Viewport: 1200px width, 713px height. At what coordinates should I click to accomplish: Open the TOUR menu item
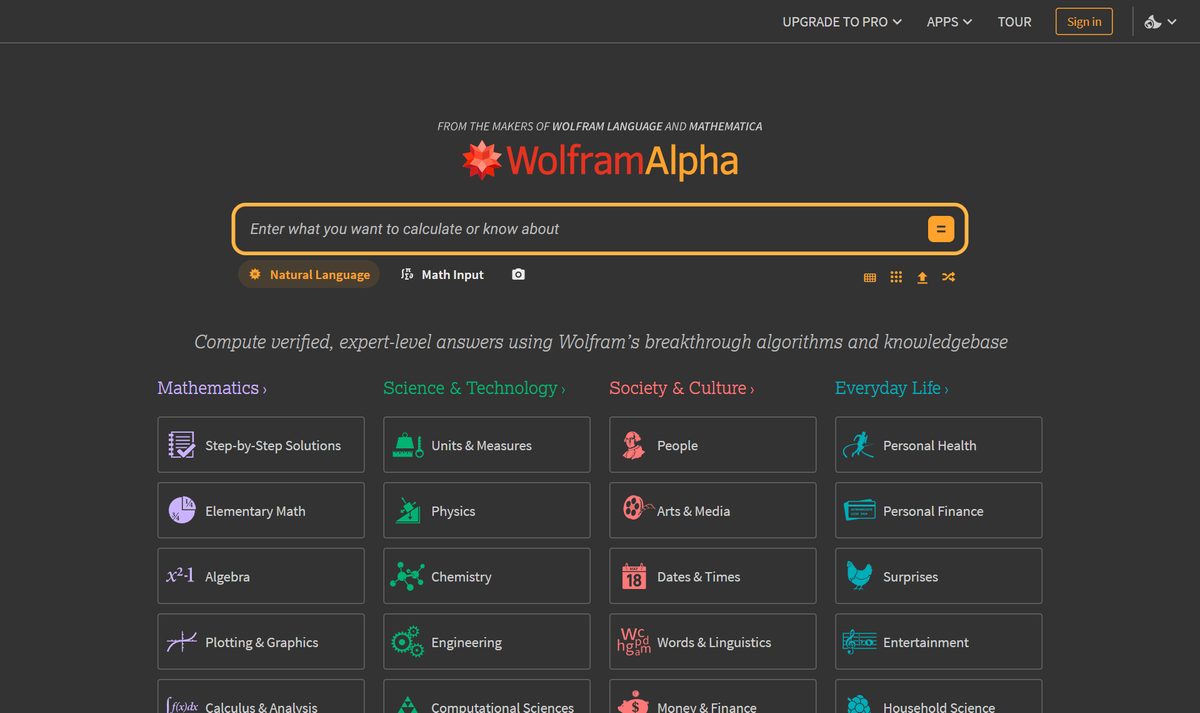point(1014,21)
